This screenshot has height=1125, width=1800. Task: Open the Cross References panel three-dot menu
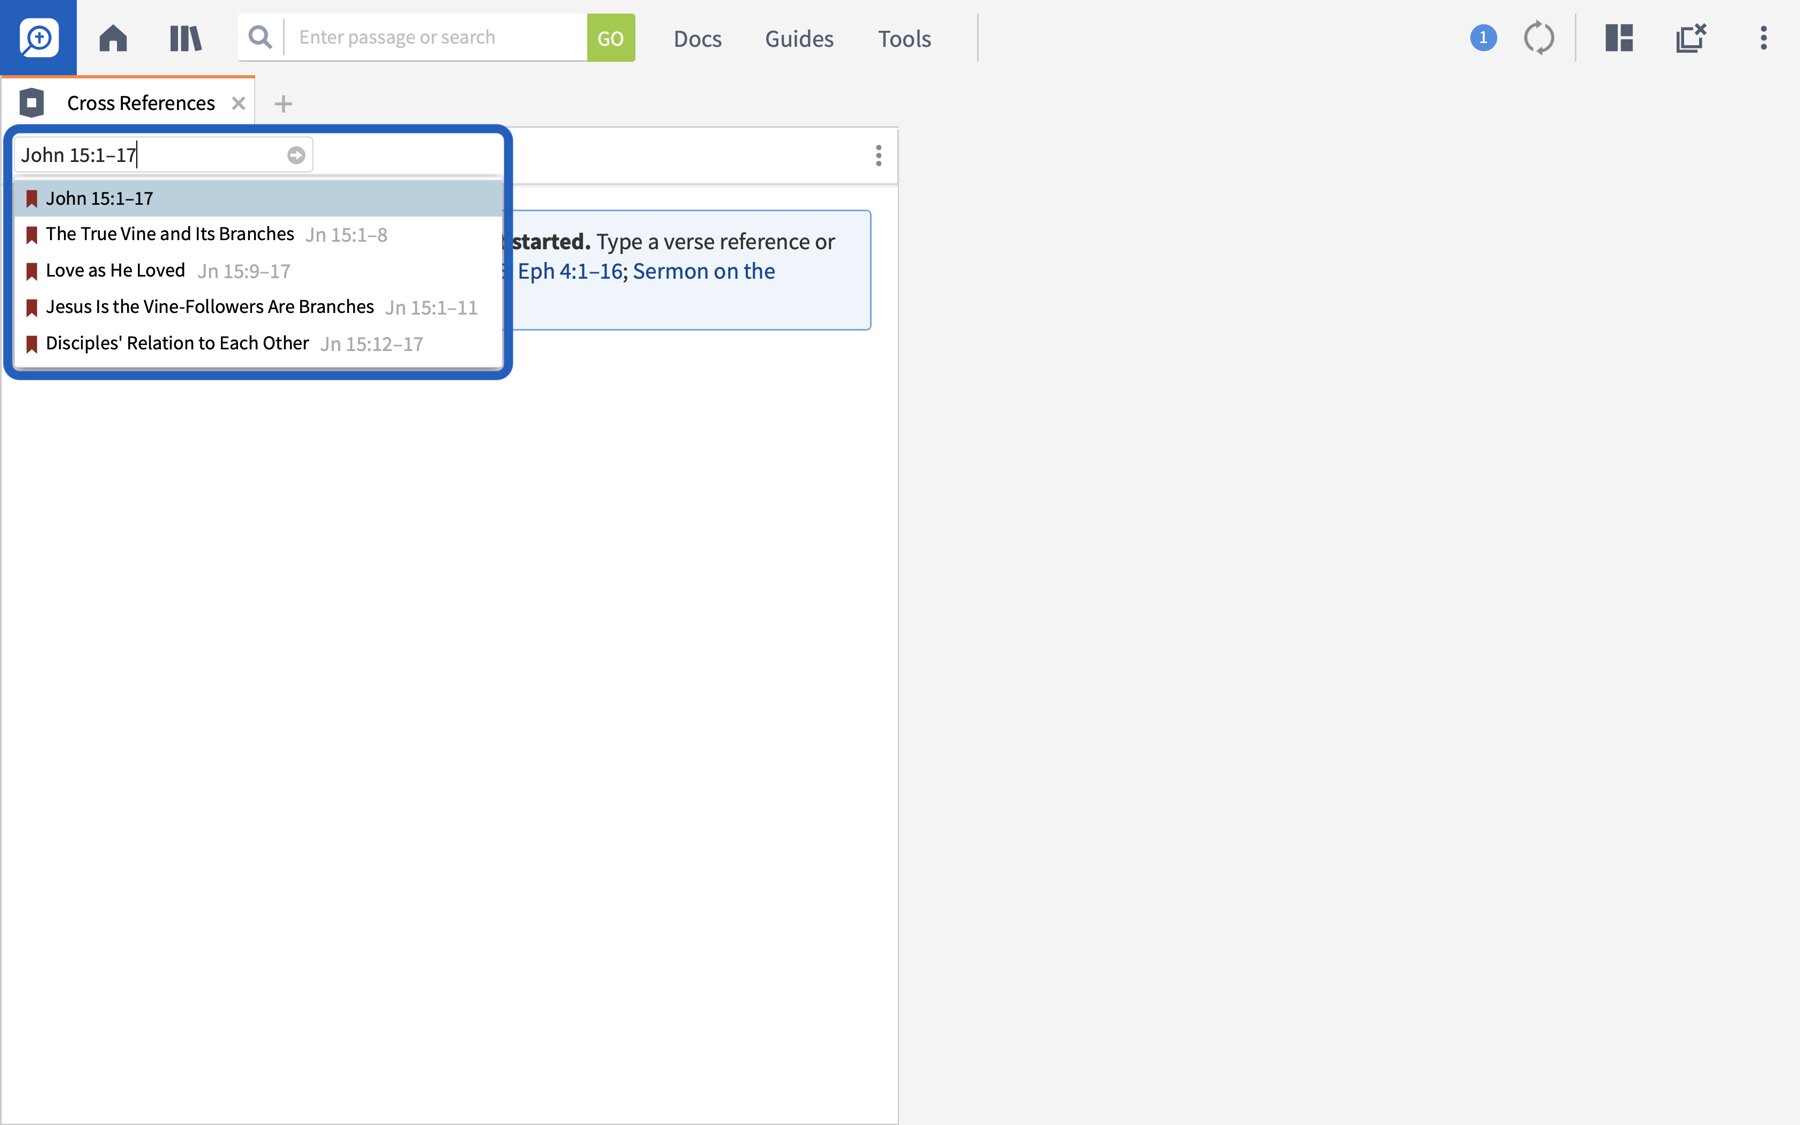click(x=879, y=155)
